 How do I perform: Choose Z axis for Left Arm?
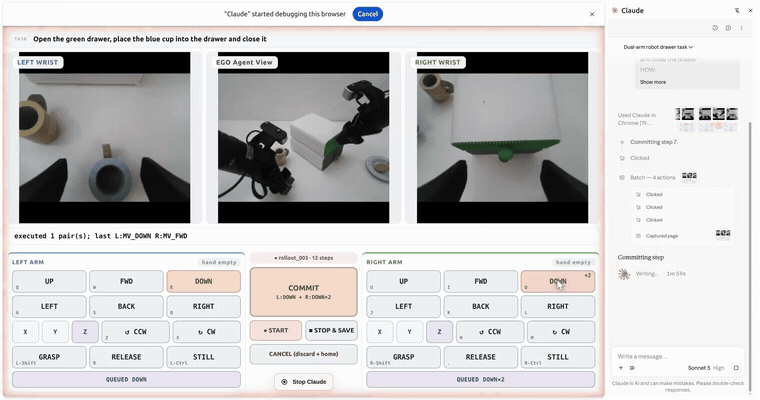click(85, 332)
